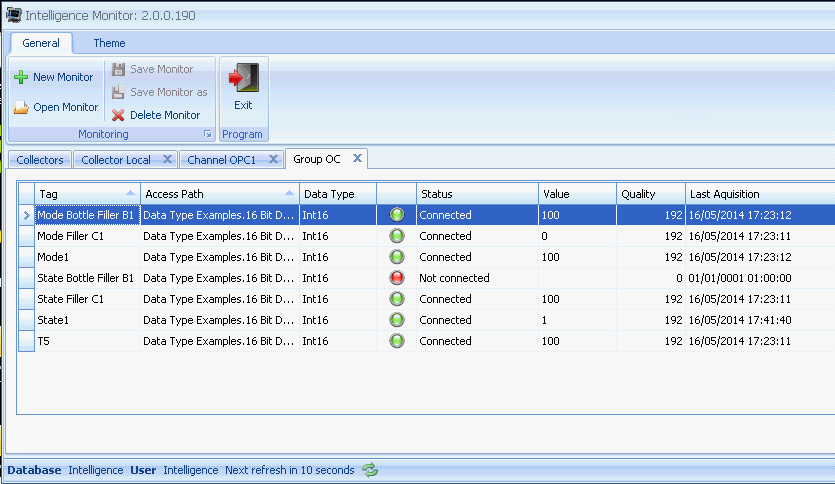This screenshot has height=484, width=835.
Task: Click the Save Monitor disk icon
Action: click(118, 69)
